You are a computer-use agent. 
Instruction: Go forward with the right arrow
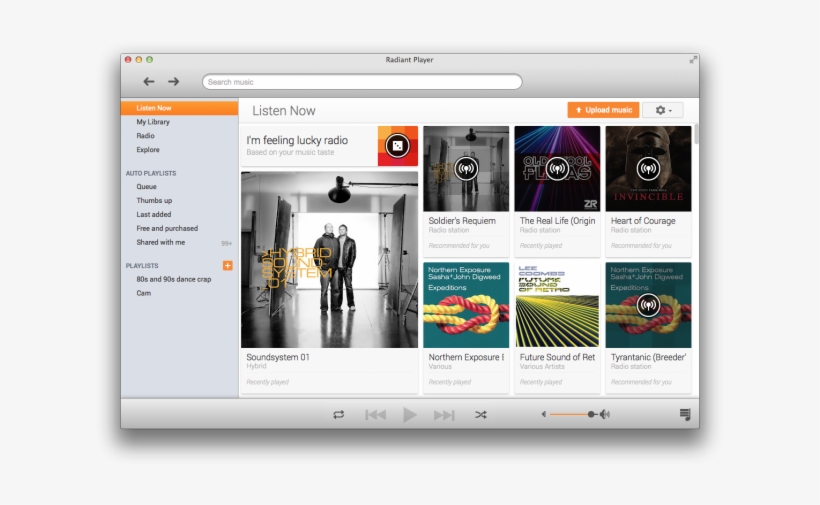point(174,82)
